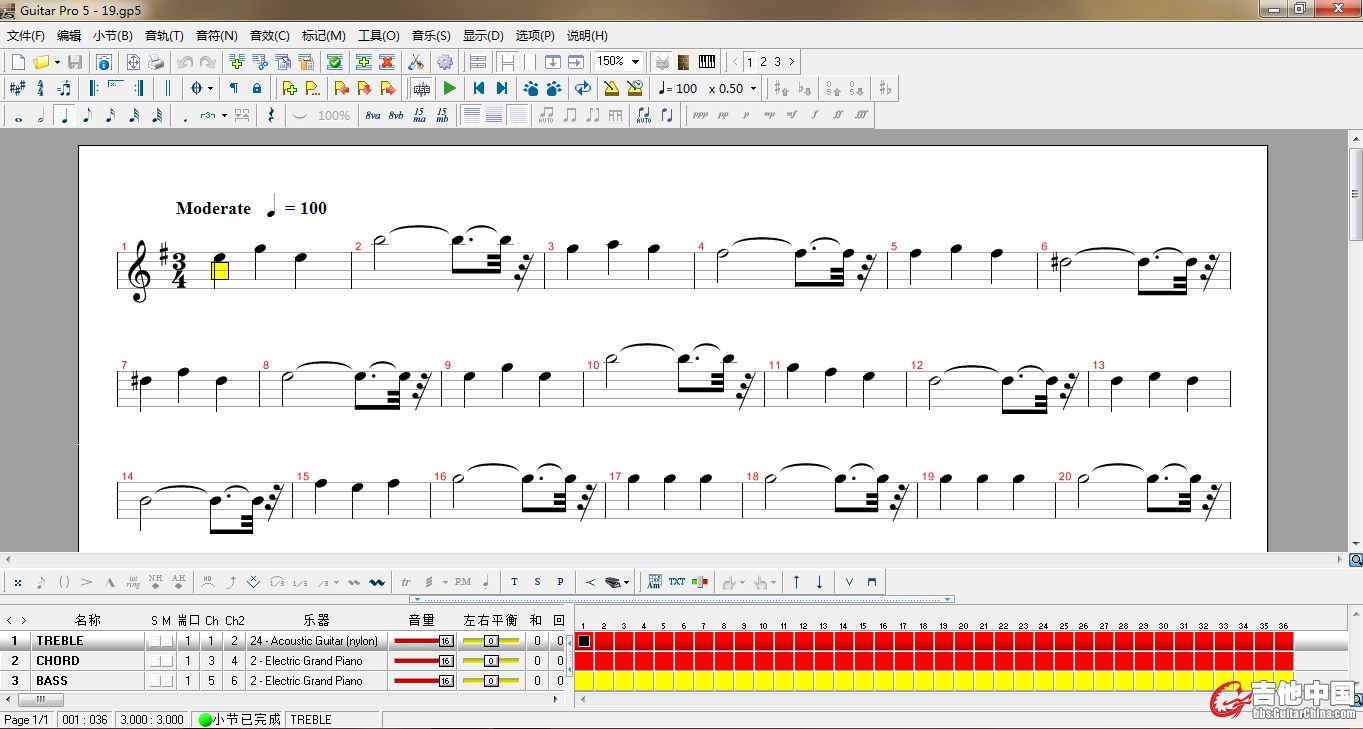Select the whole note duration

[x=18, y=116]
